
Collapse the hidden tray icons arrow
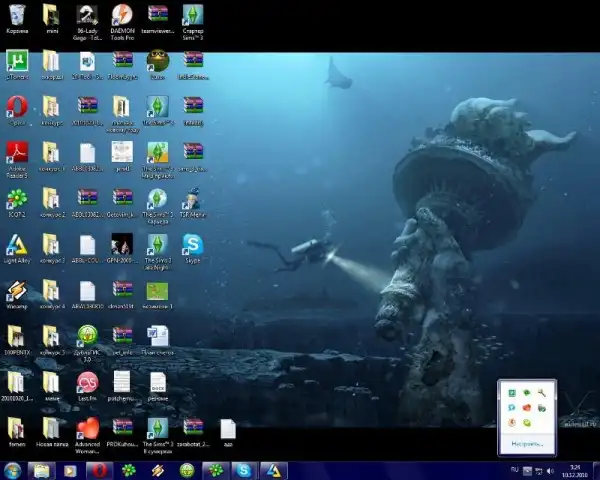pyautogui.click(x=528, y=469)
